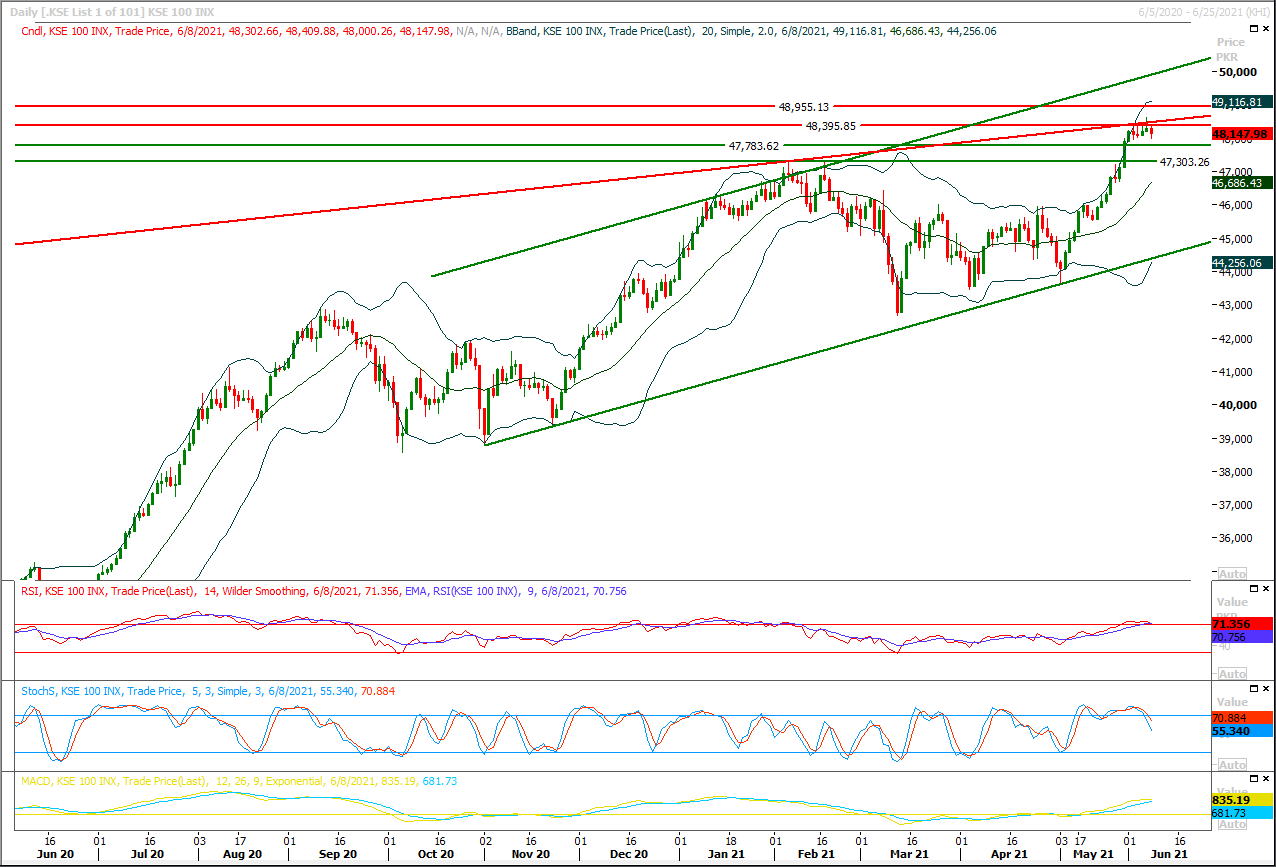Click the Auto scale button of the price axis
Viewport: 1276px width, 867px height.
tap(1234, 575)
